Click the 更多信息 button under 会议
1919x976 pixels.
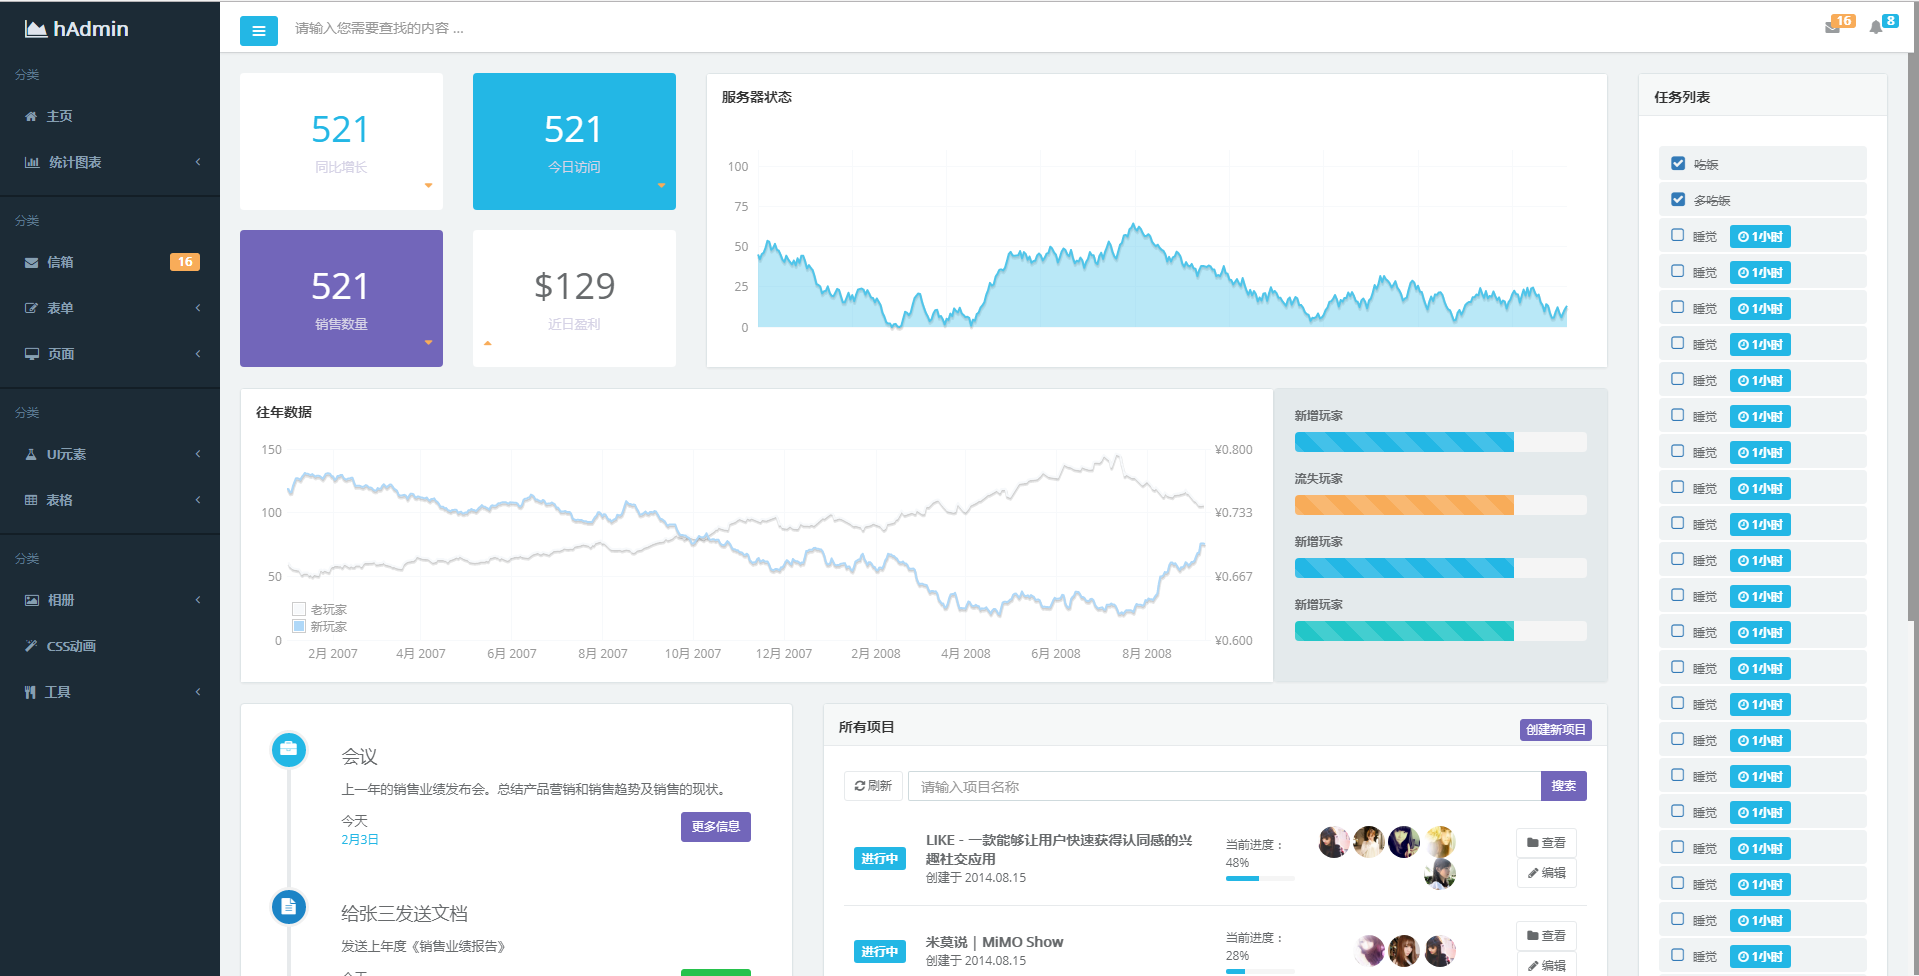[716, 827]
